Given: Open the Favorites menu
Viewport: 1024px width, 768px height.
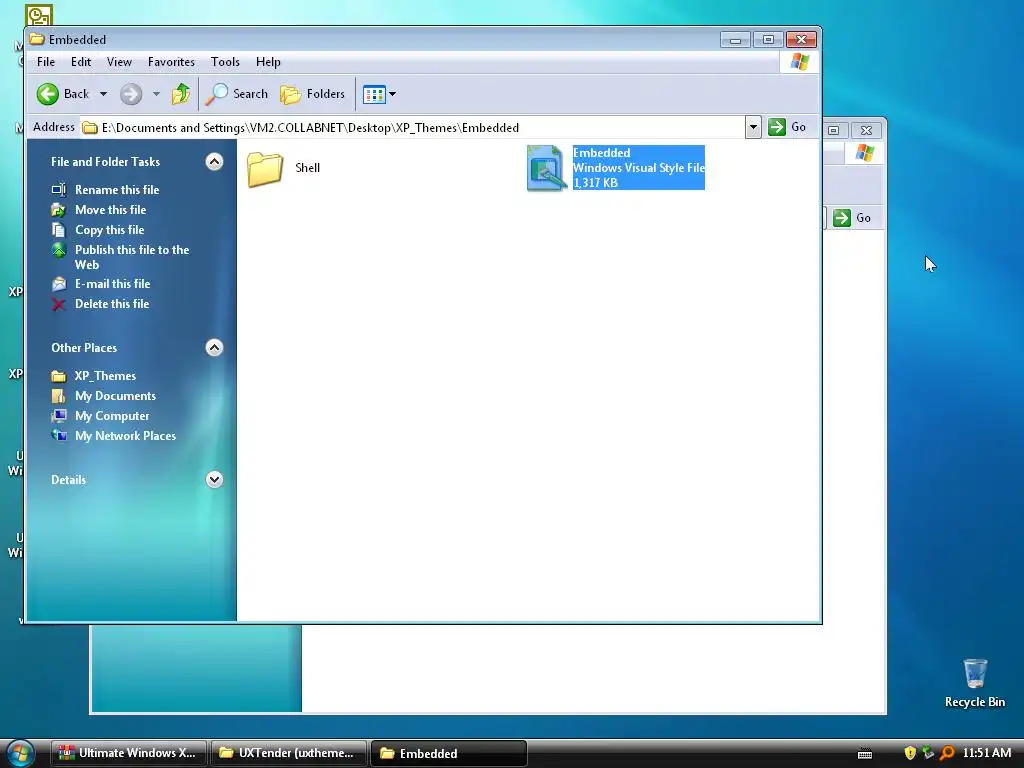Looking at the screenshot, I should coord(171,61).
